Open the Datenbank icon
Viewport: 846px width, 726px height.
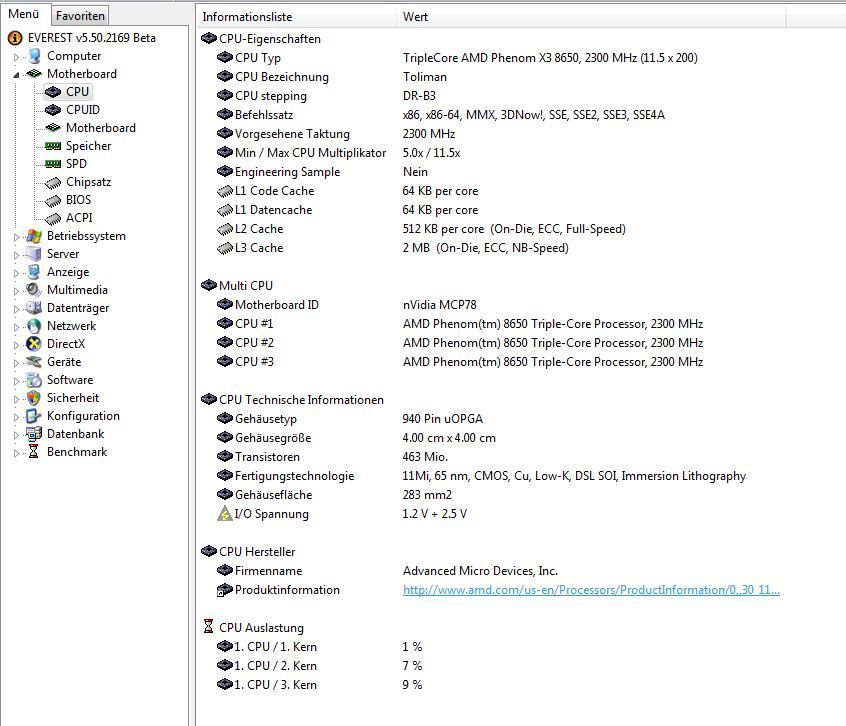[x=34, y=434]
